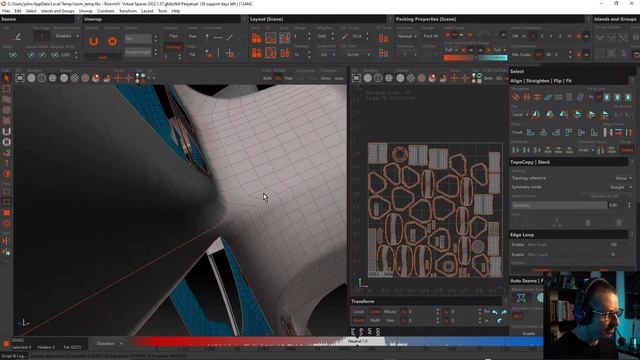Click the Pack All button
Viewport: 640px width, 360px height.
[431, 36]
